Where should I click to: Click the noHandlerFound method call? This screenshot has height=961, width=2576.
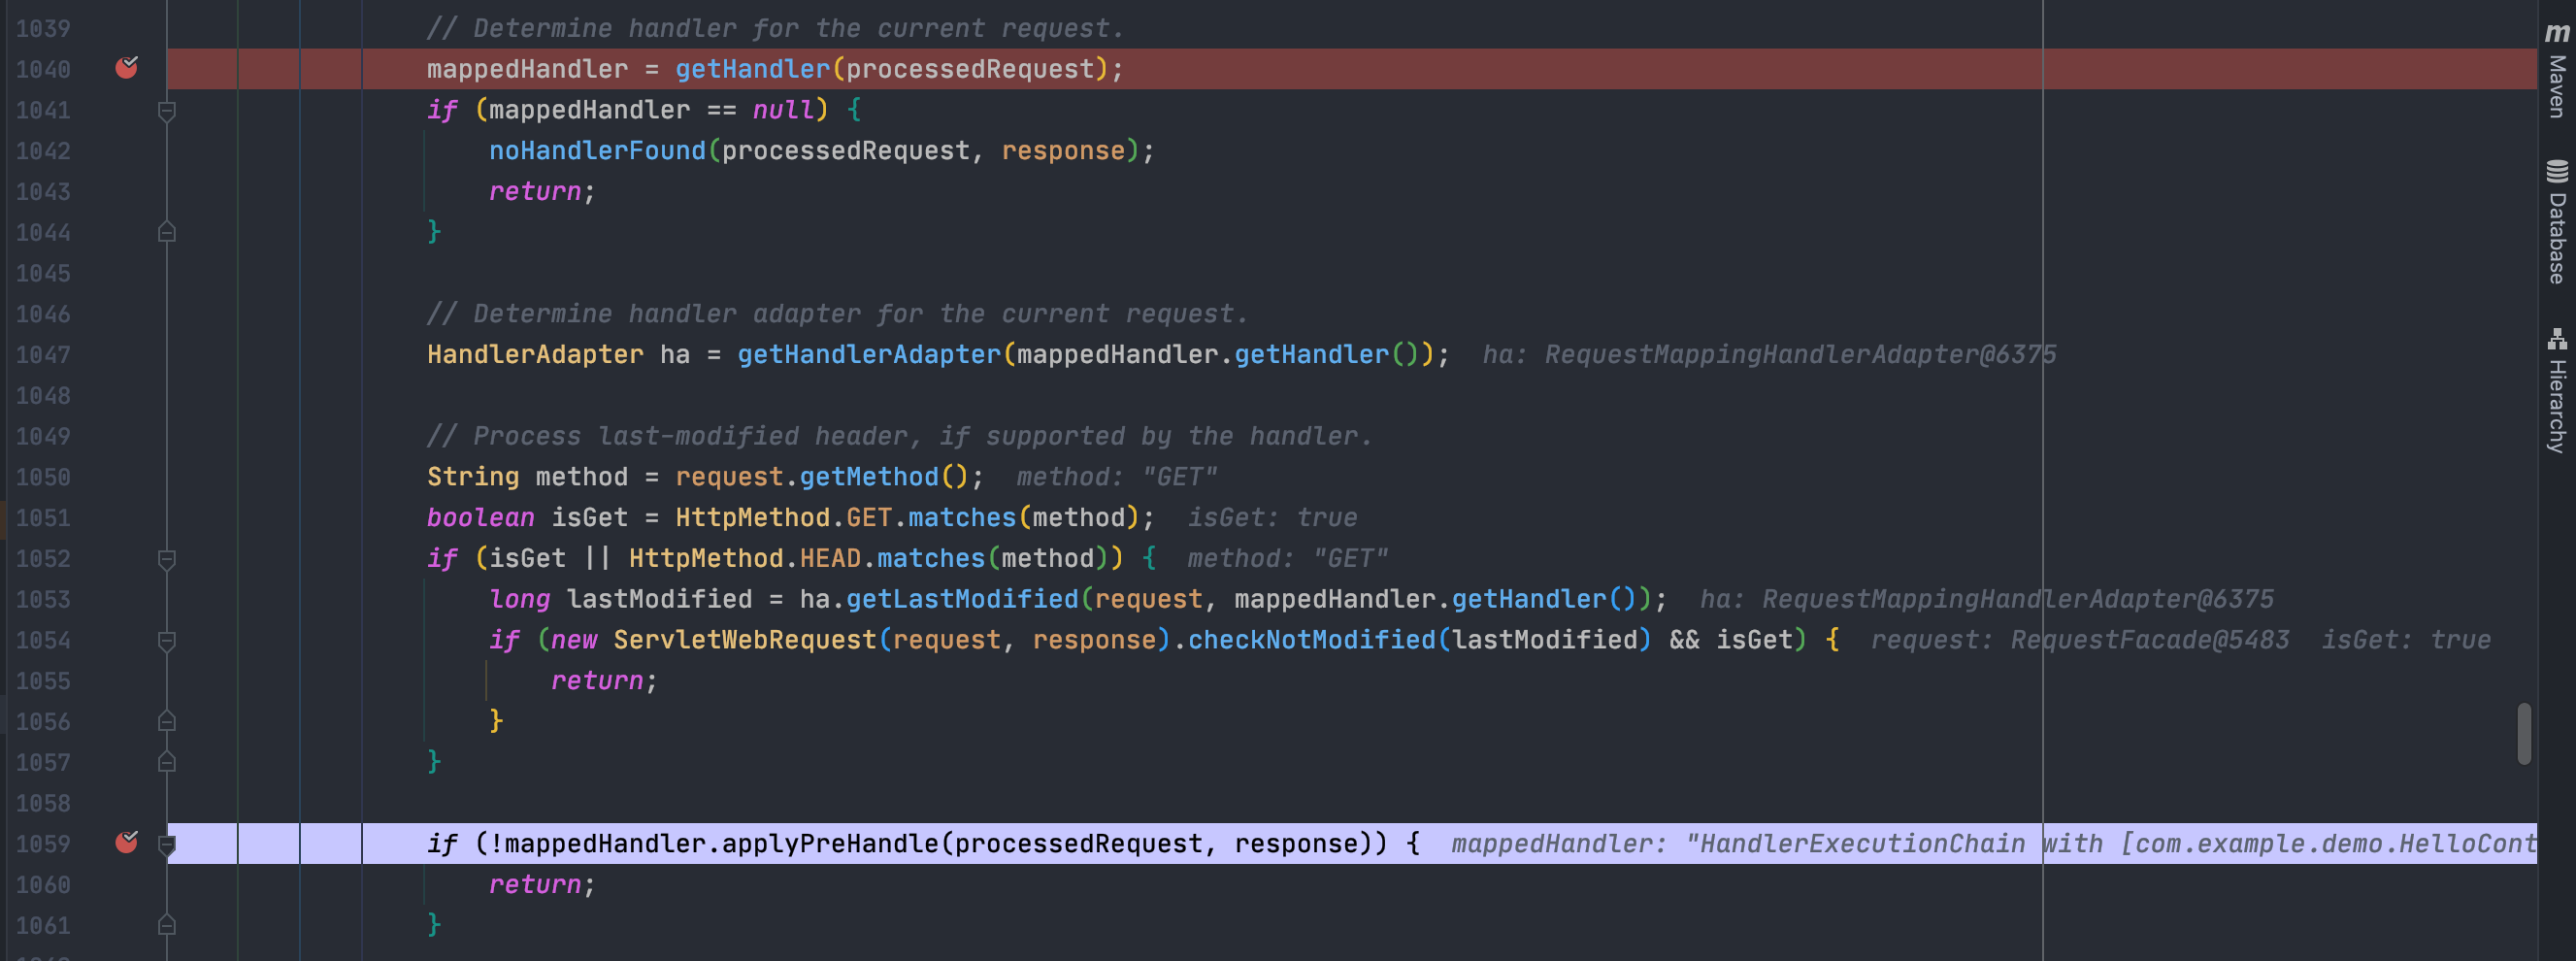tap(597, 151)
